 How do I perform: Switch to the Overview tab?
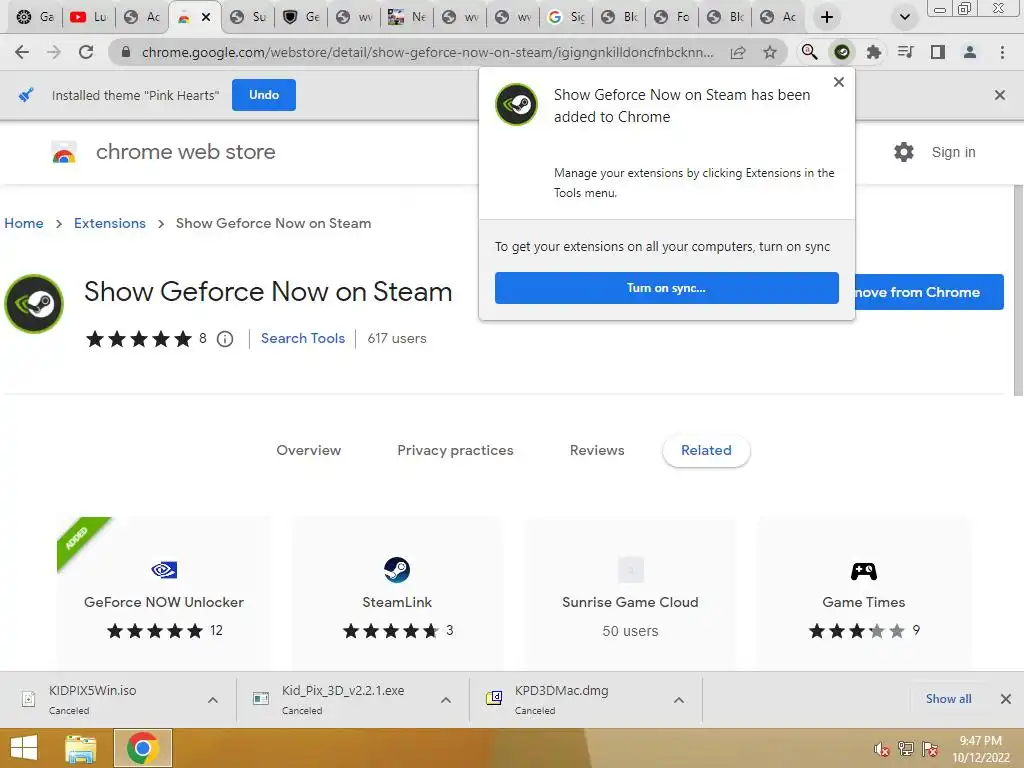click(x=308, y=450)
